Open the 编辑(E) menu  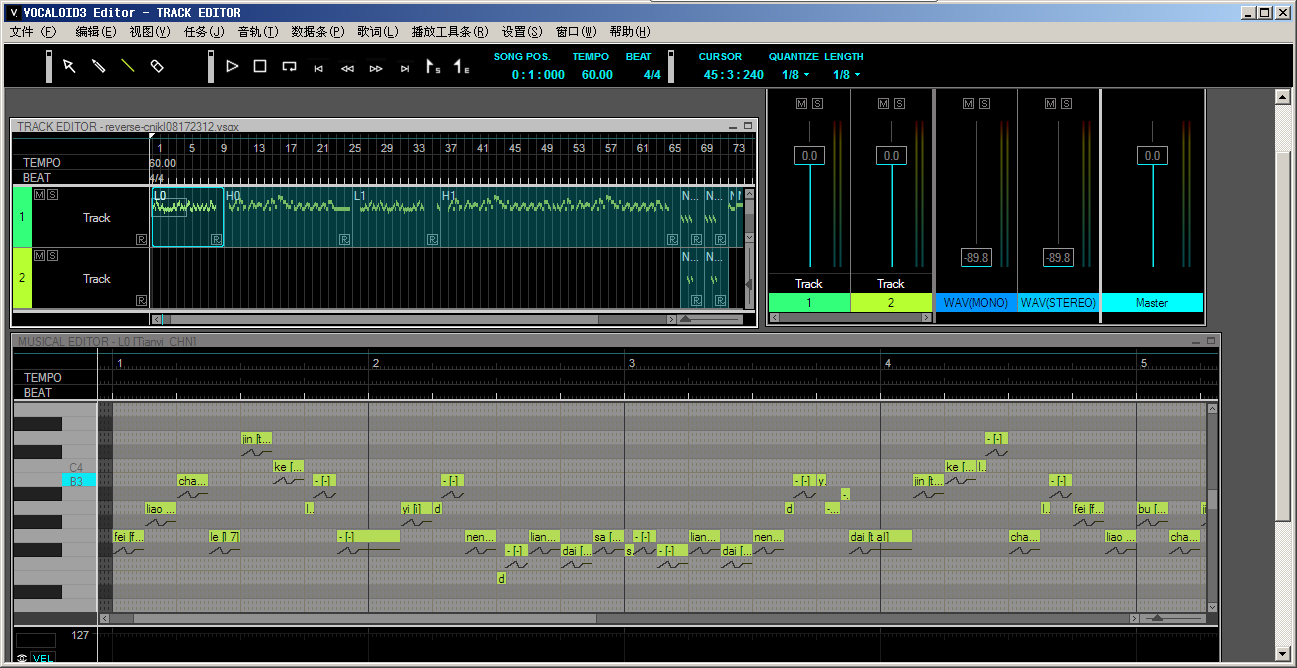95,32
